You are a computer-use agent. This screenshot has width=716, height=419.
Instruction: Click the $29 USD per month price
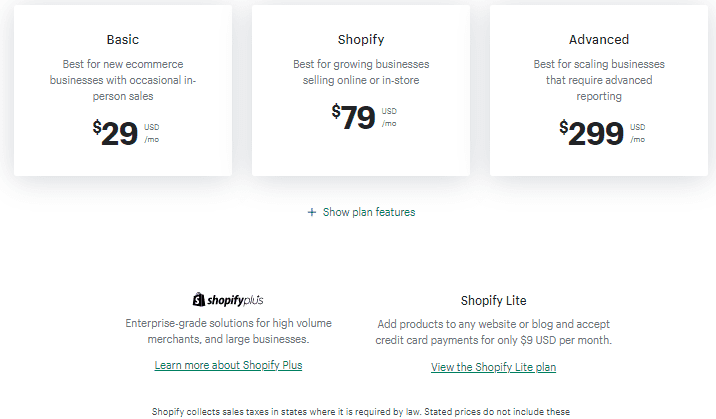[126, 133]
